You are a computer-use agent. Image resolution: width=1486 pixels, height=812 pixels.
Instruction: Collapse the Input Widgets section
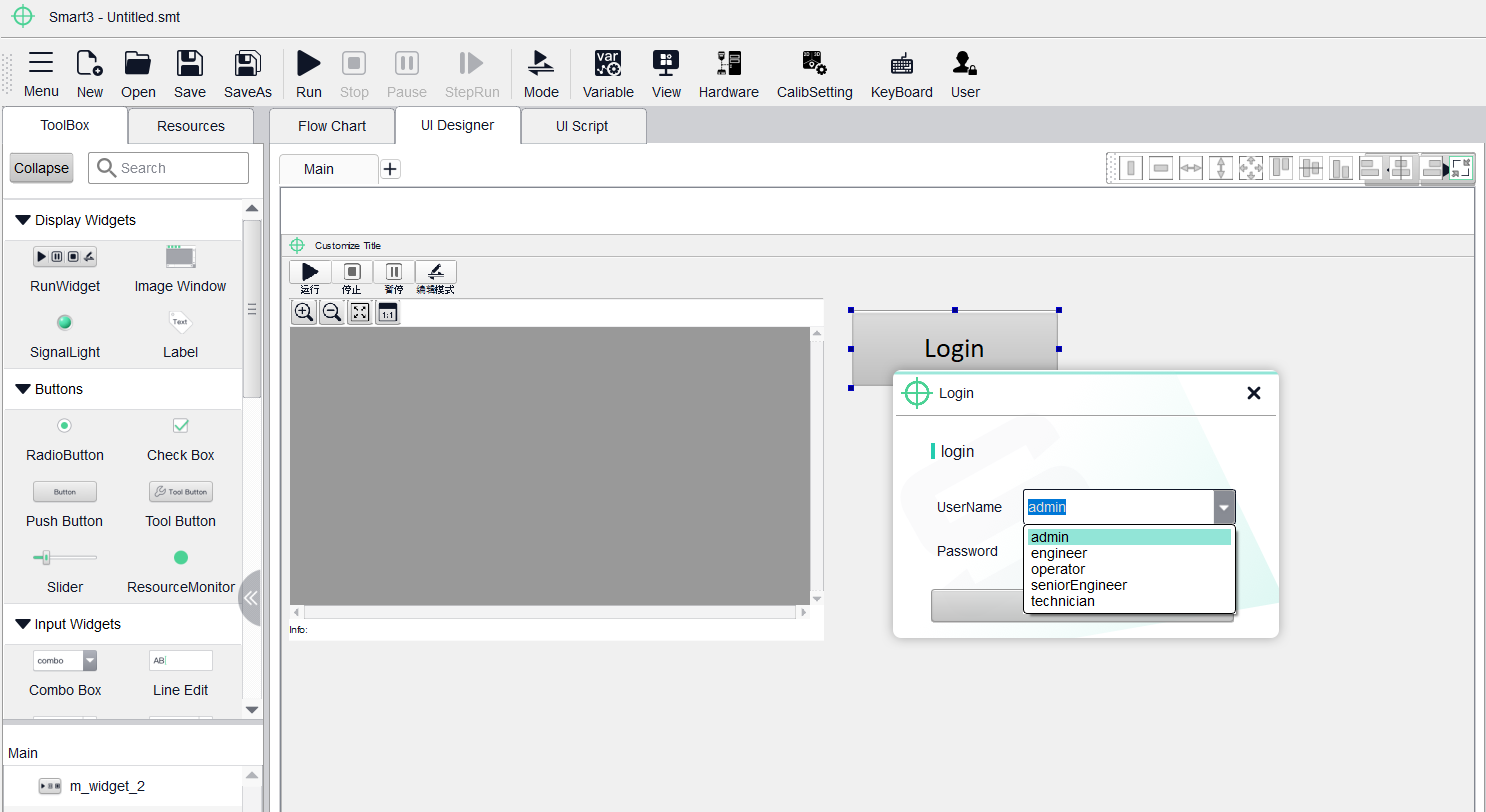(23, 624)
